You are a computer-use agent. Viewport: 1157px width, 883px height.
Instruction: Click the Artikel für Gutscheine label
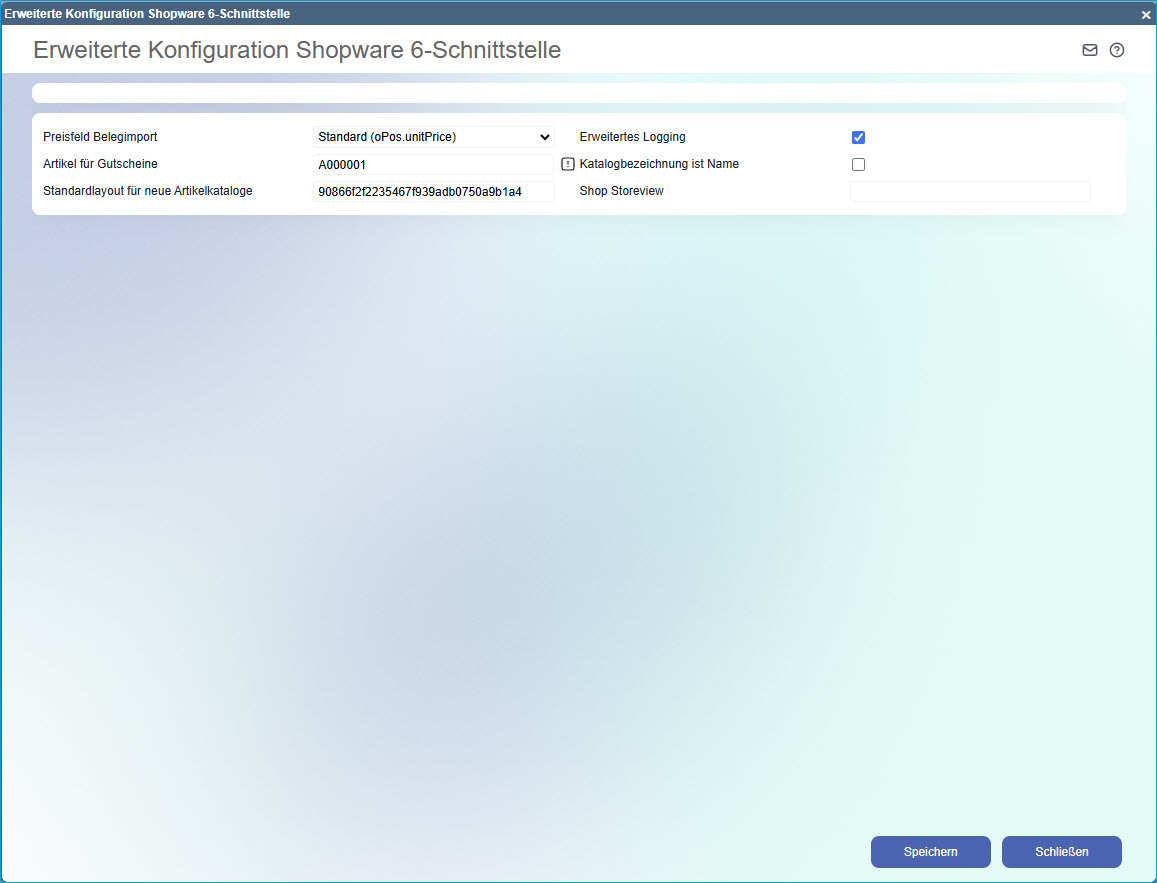[x=100, y=164]
